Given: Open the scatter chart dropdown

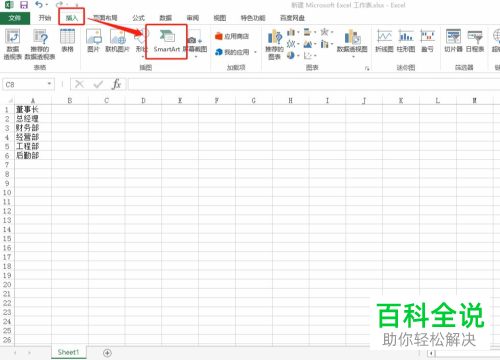Looking at the screenshot, I should [x=310, y=55].
